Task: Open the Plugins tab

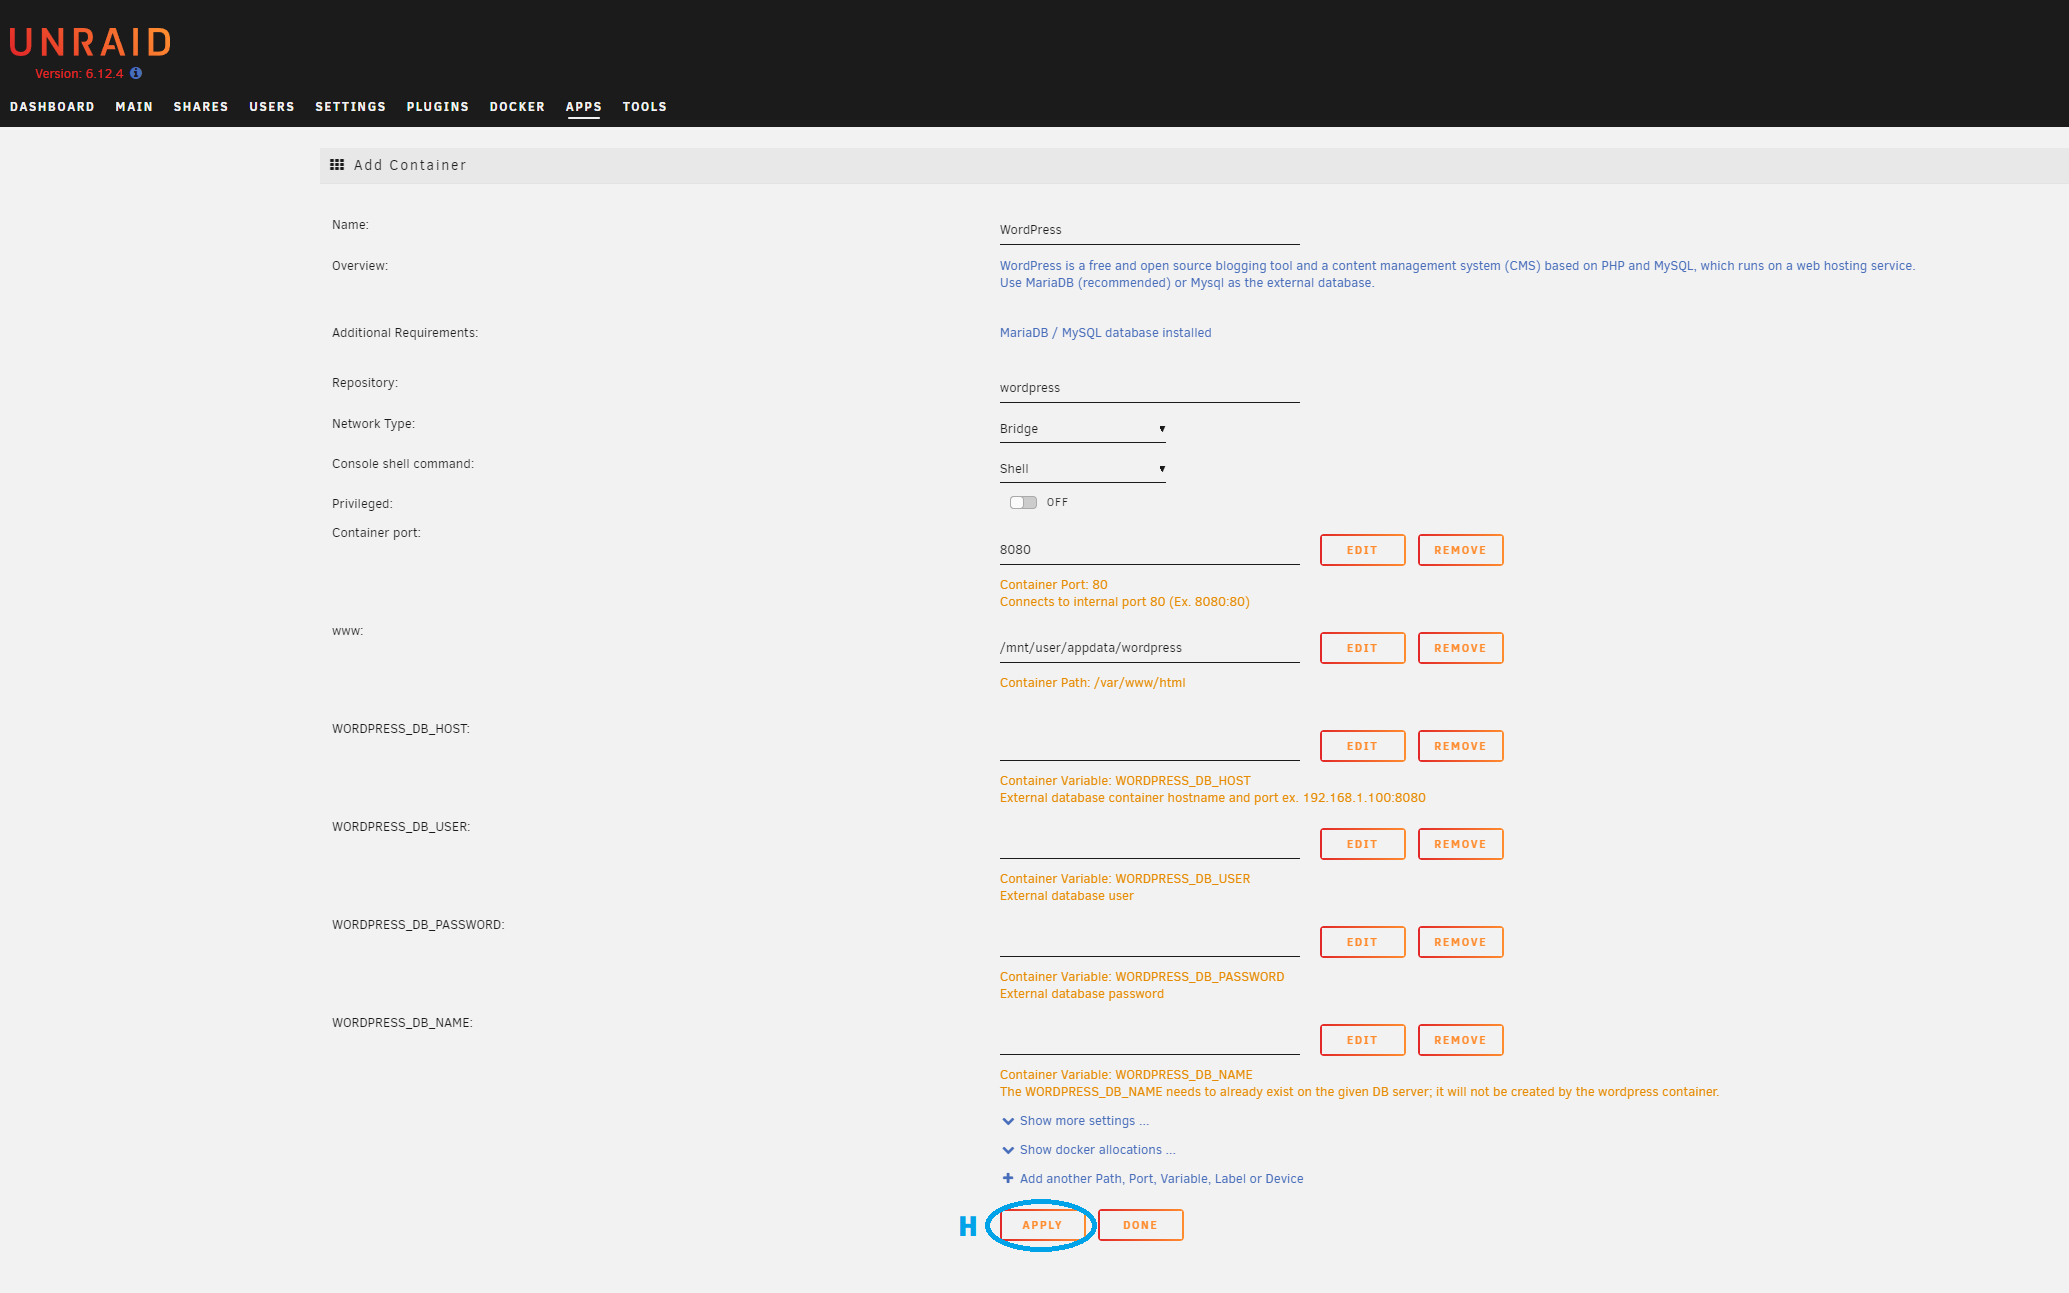Action: [437, 107]
